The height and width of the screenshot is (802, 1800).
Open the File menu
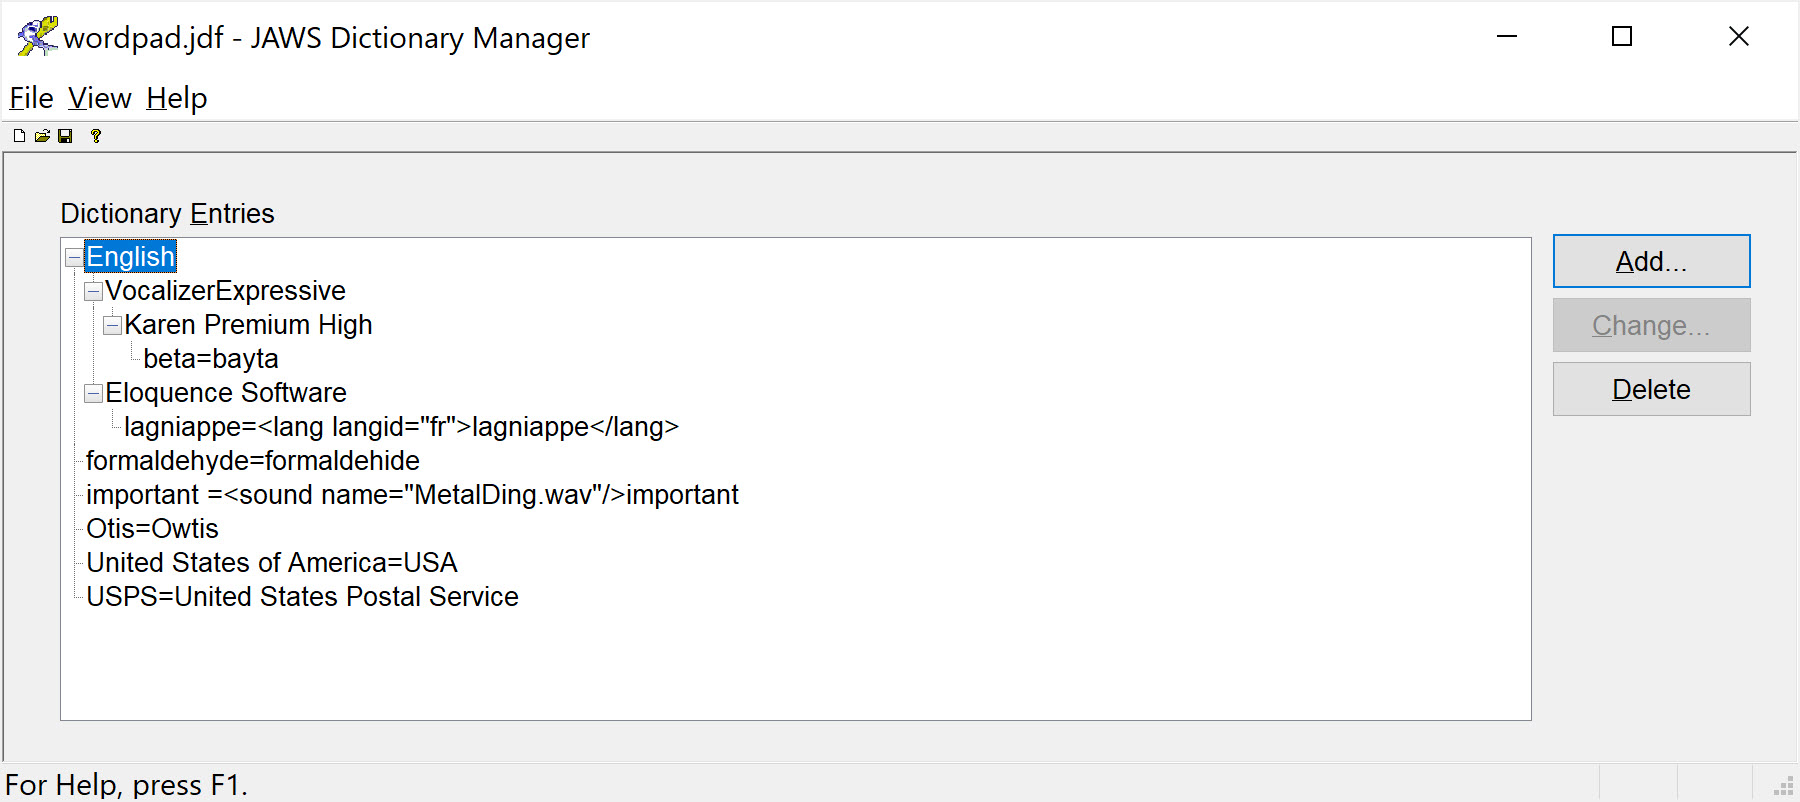30,97
